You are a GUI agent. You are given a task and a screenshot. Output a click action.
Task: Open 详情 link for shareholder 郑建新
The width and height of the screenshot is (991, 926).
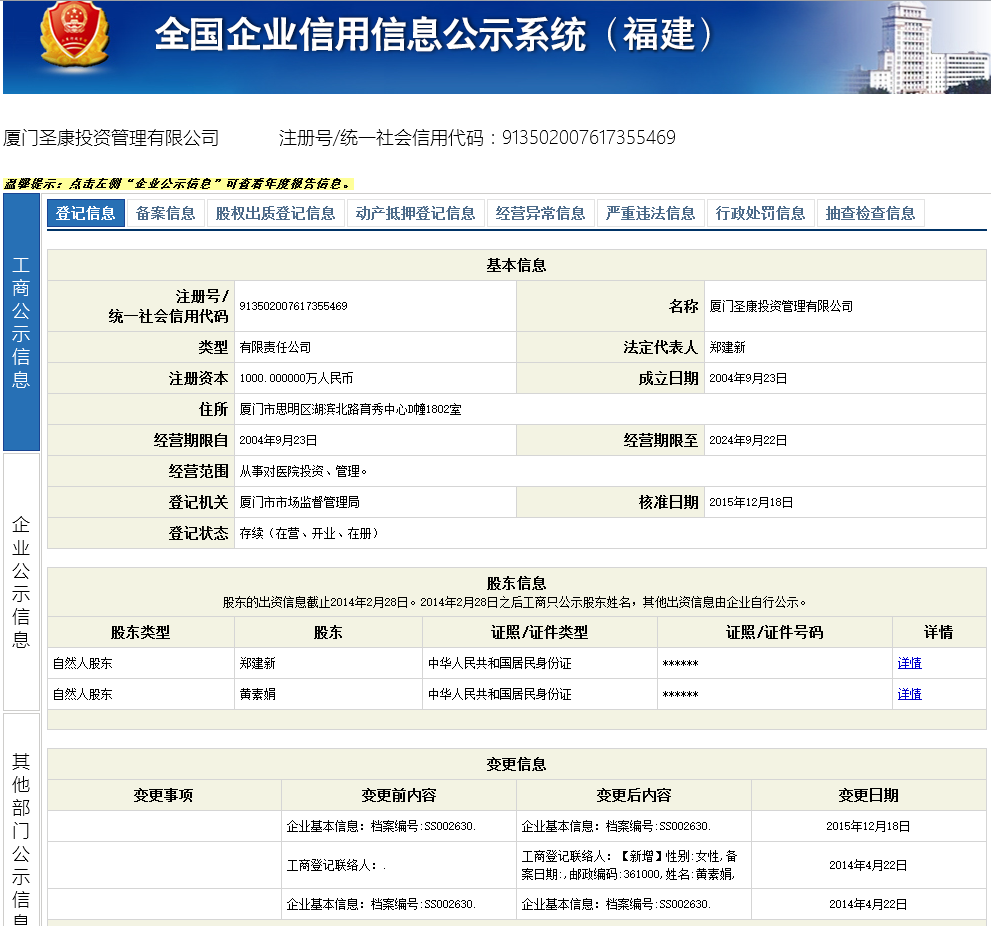click(x=909, y=663)
